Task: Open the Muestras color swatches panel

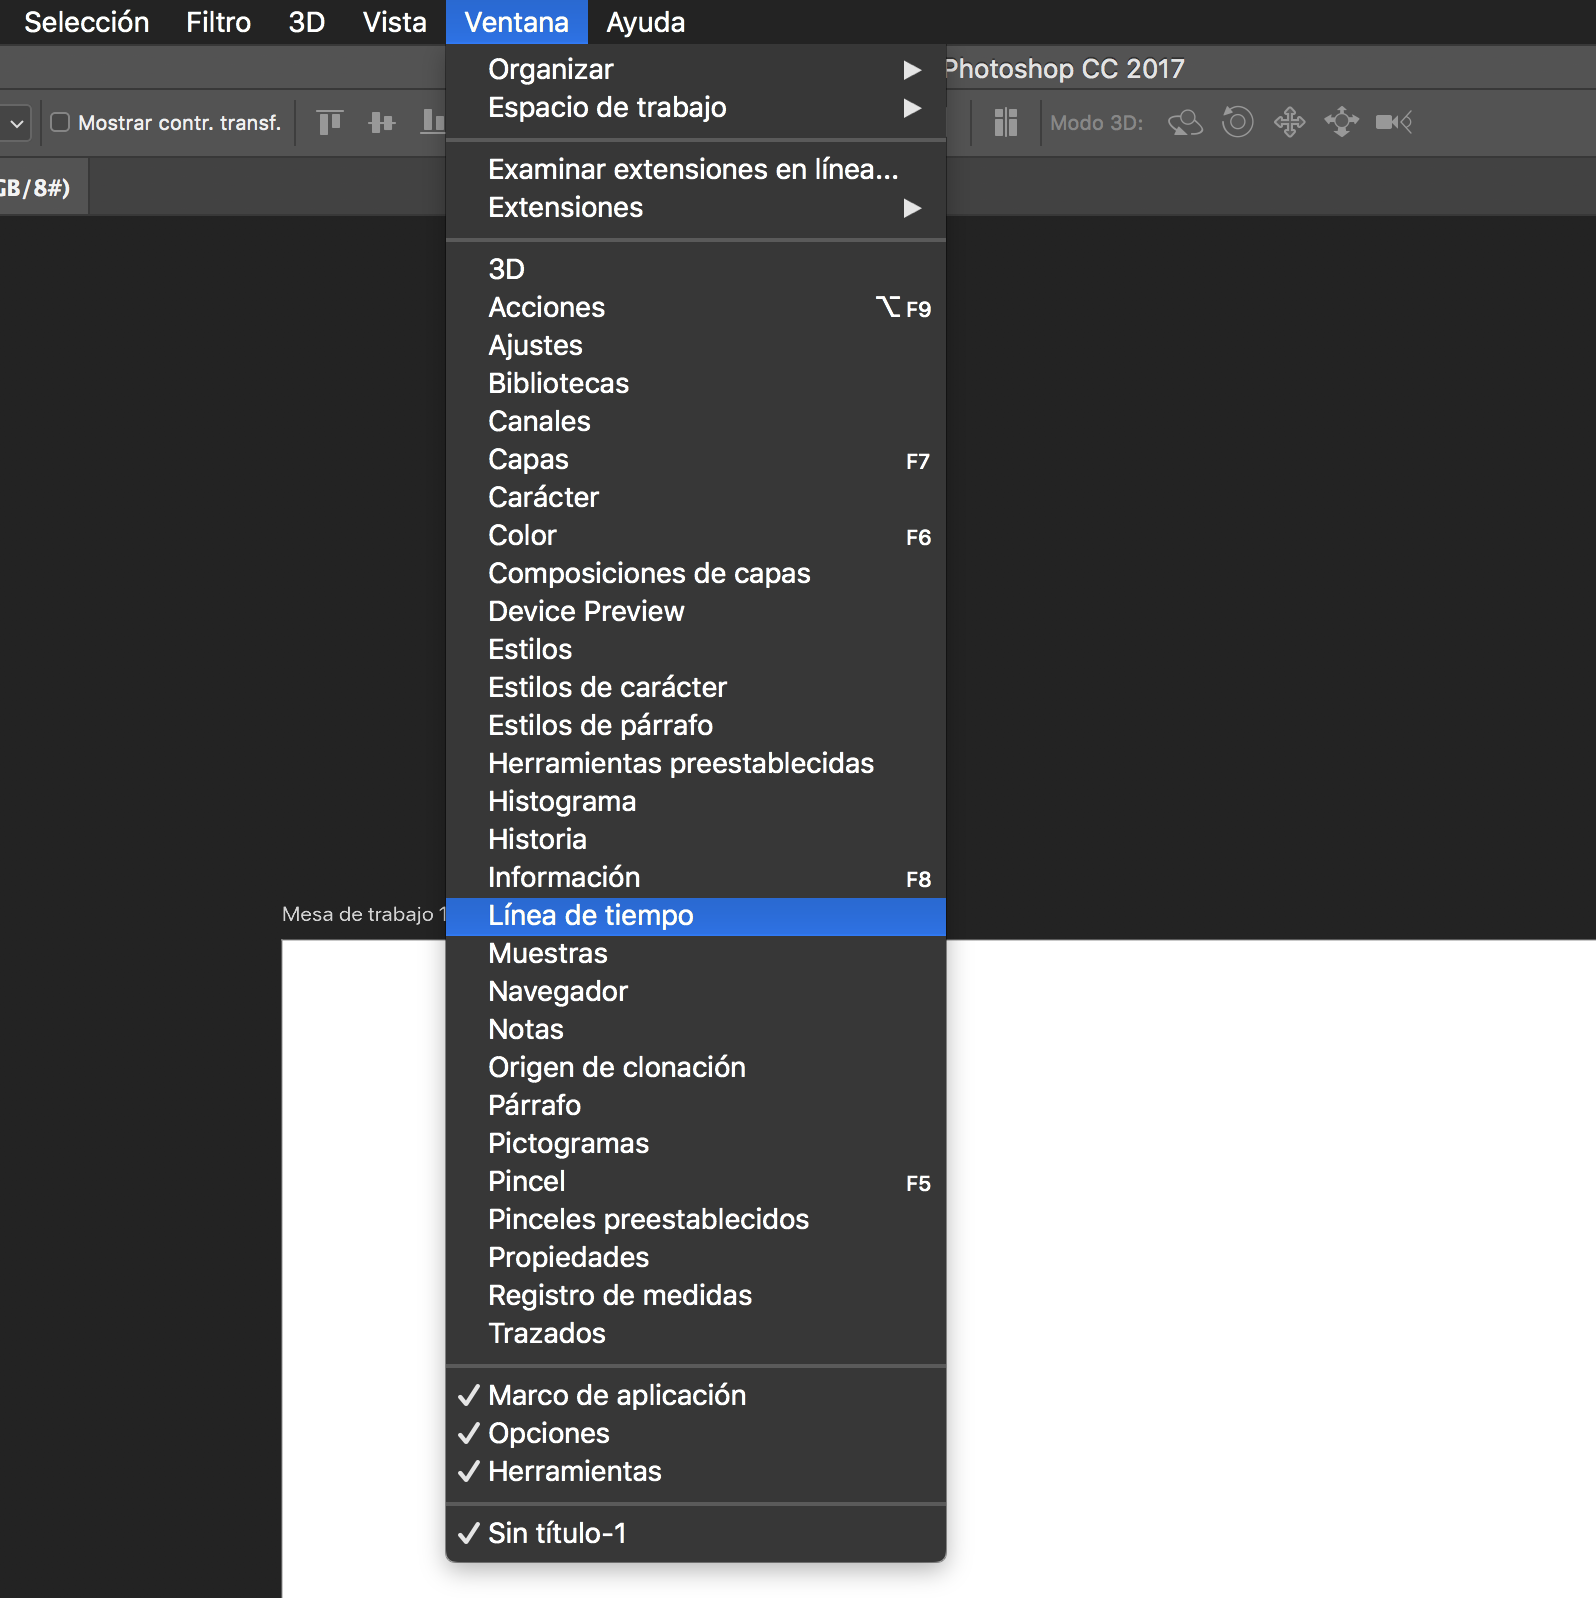Action: tap(547, 953)
